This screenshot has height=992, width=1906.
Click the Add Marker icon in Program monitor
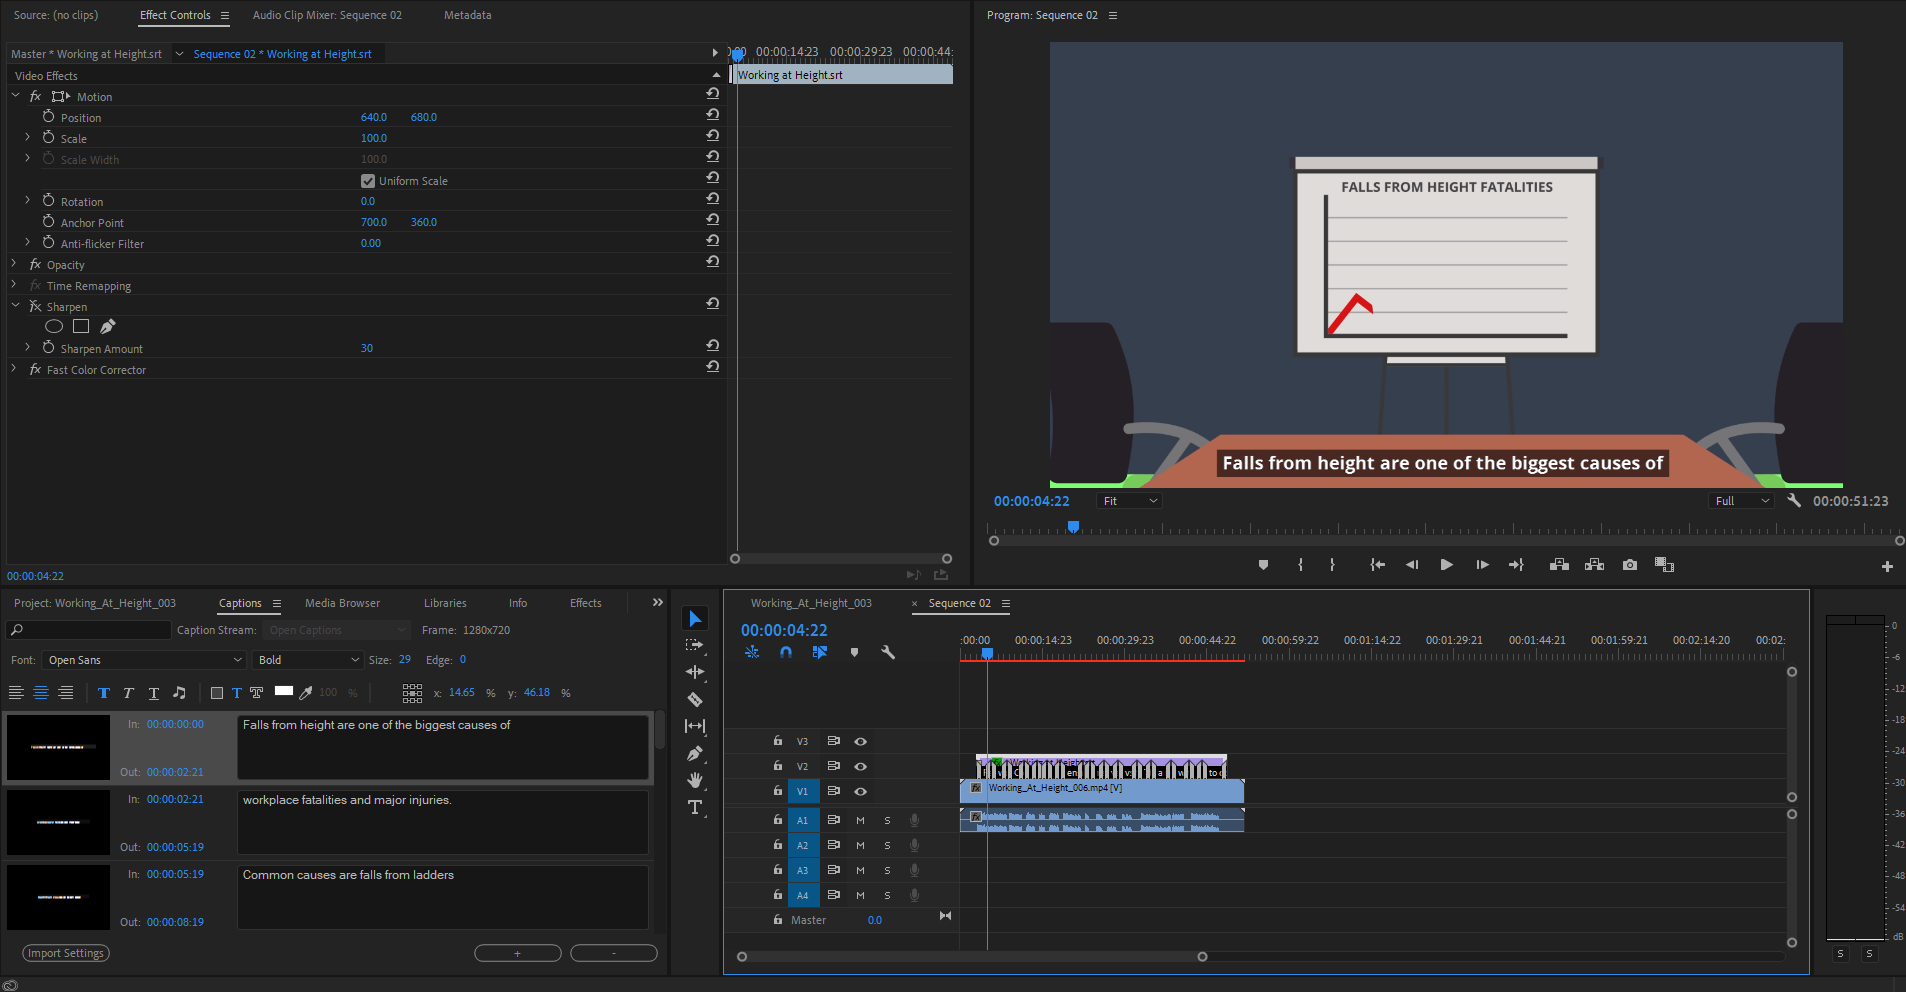pos(1263,565)
